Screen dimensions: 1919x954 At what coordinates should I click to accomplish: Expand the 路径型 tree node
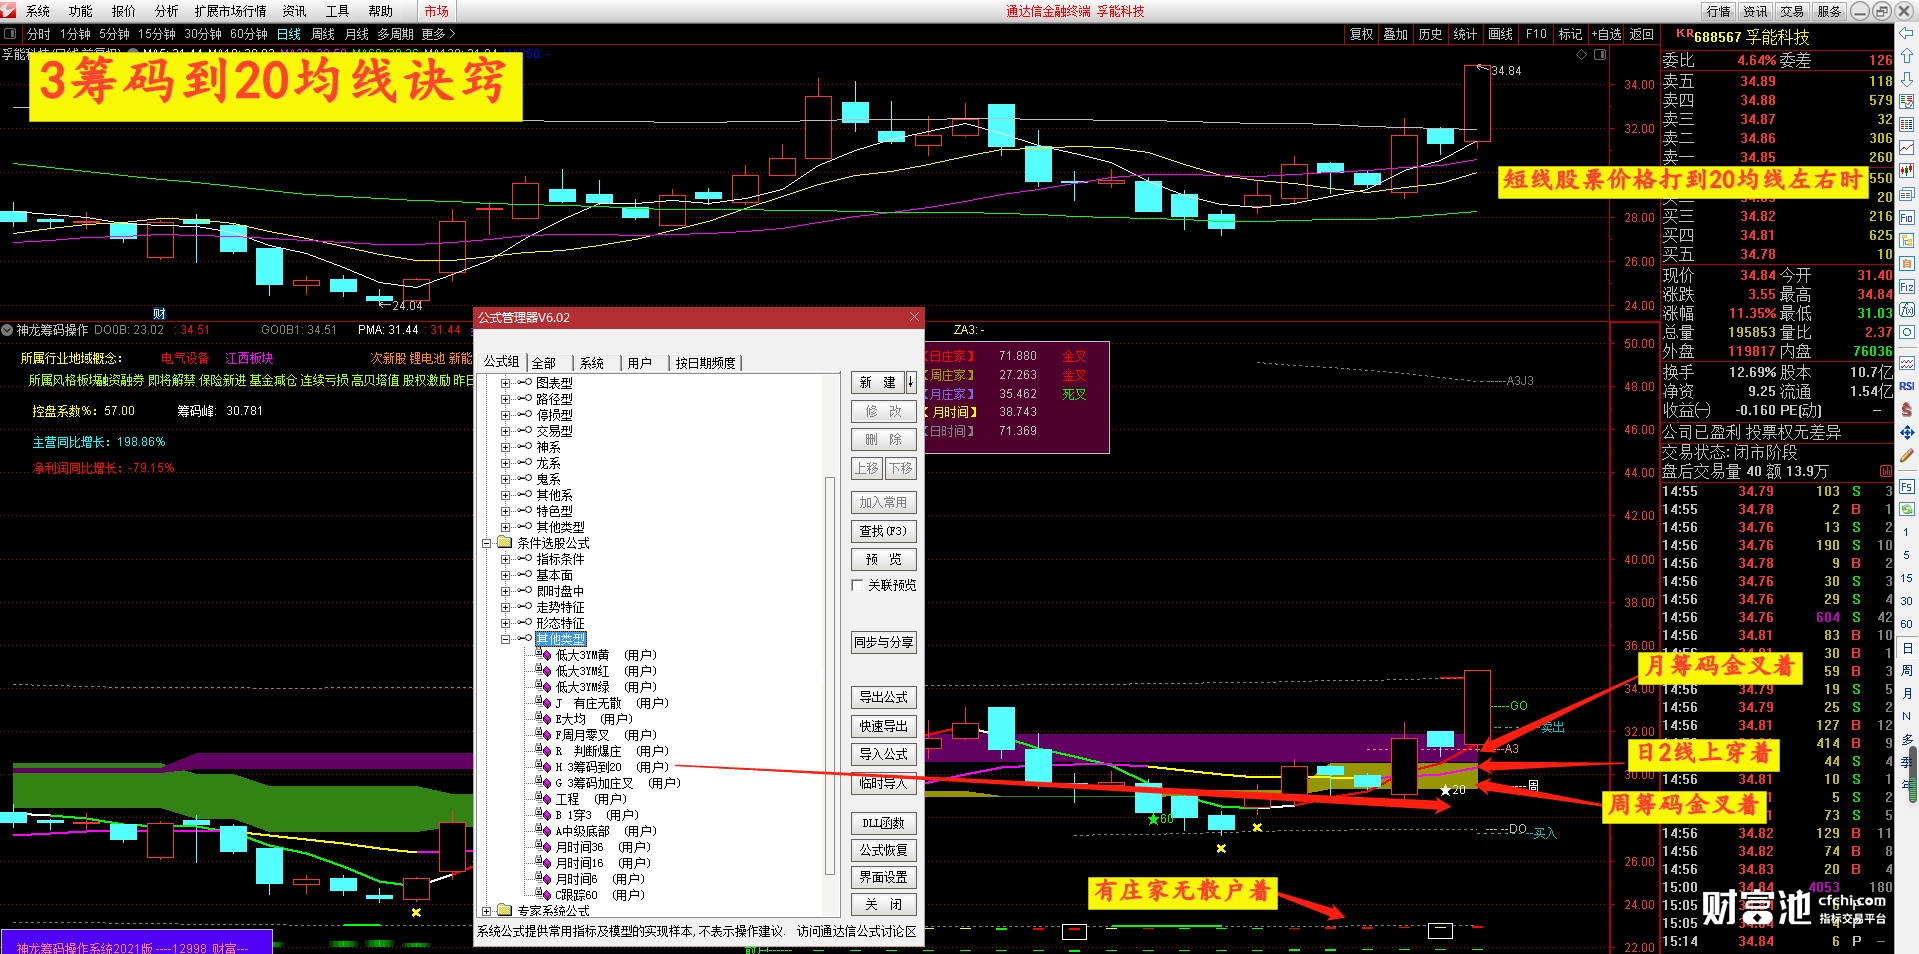505,399
